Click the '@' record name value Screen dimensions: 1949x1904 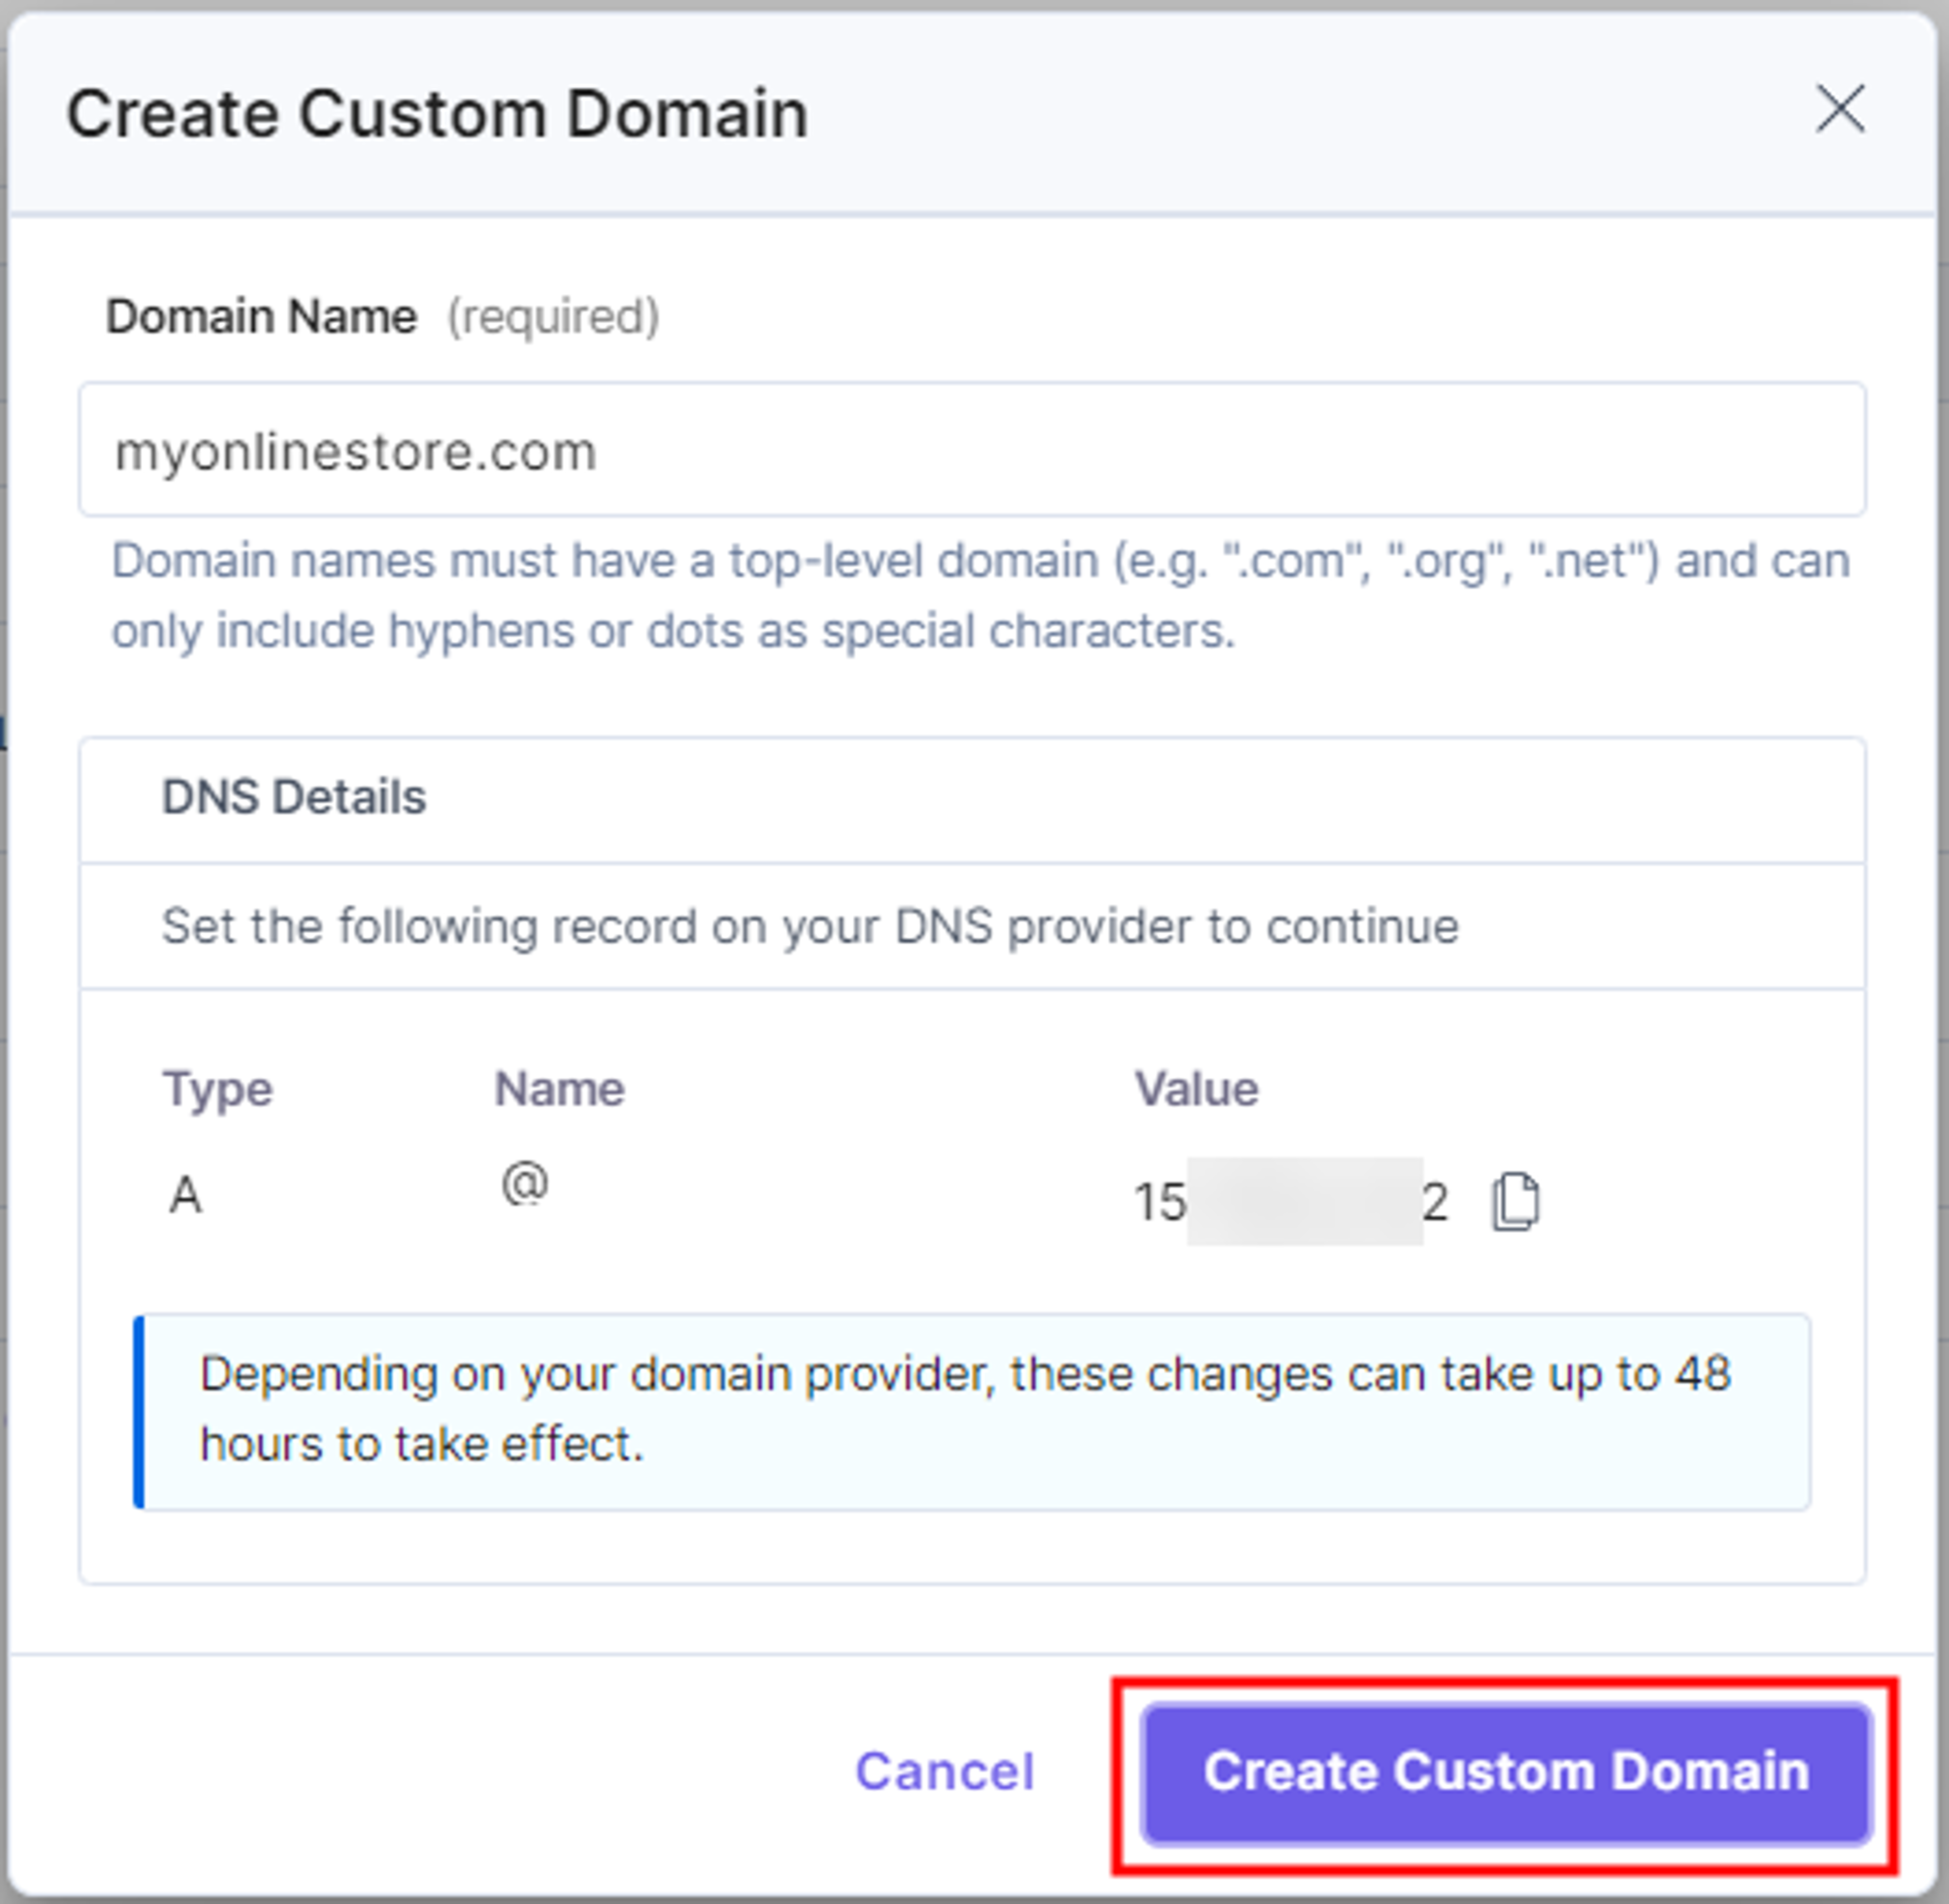[x=525, y=1184]
